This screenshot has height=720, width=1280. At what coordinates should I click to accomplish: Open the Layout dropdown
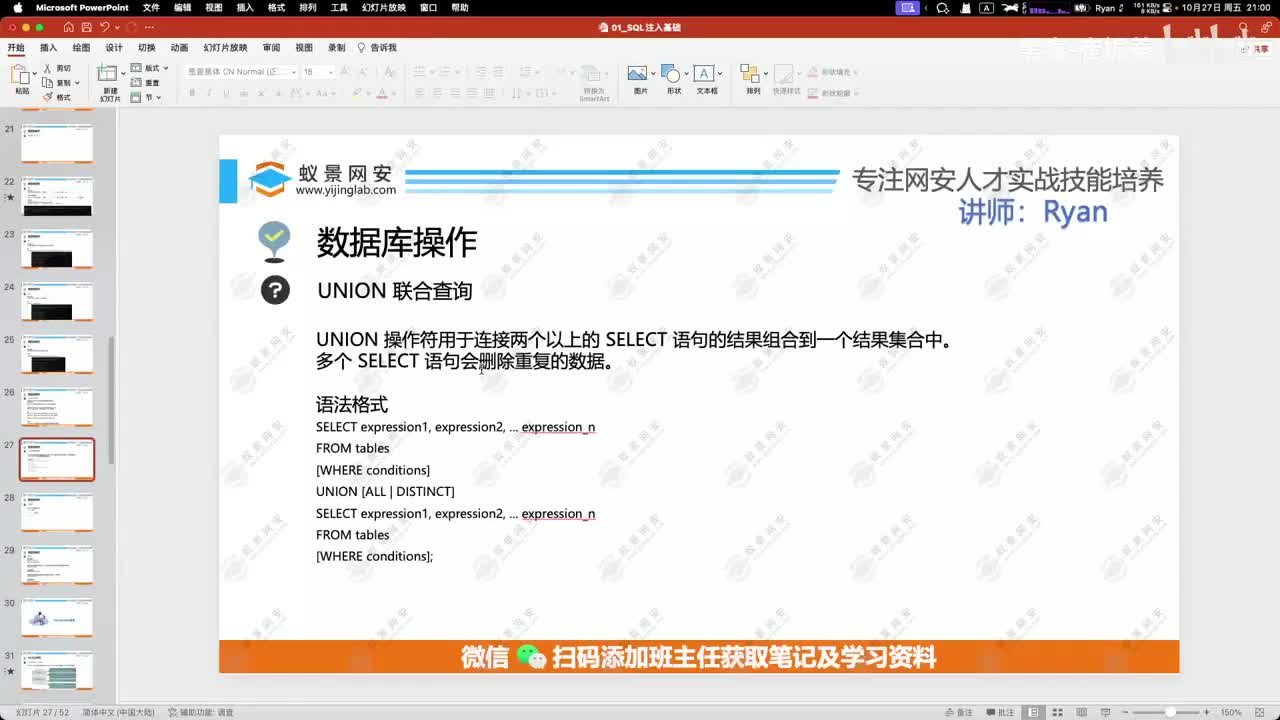click(150, 68)
